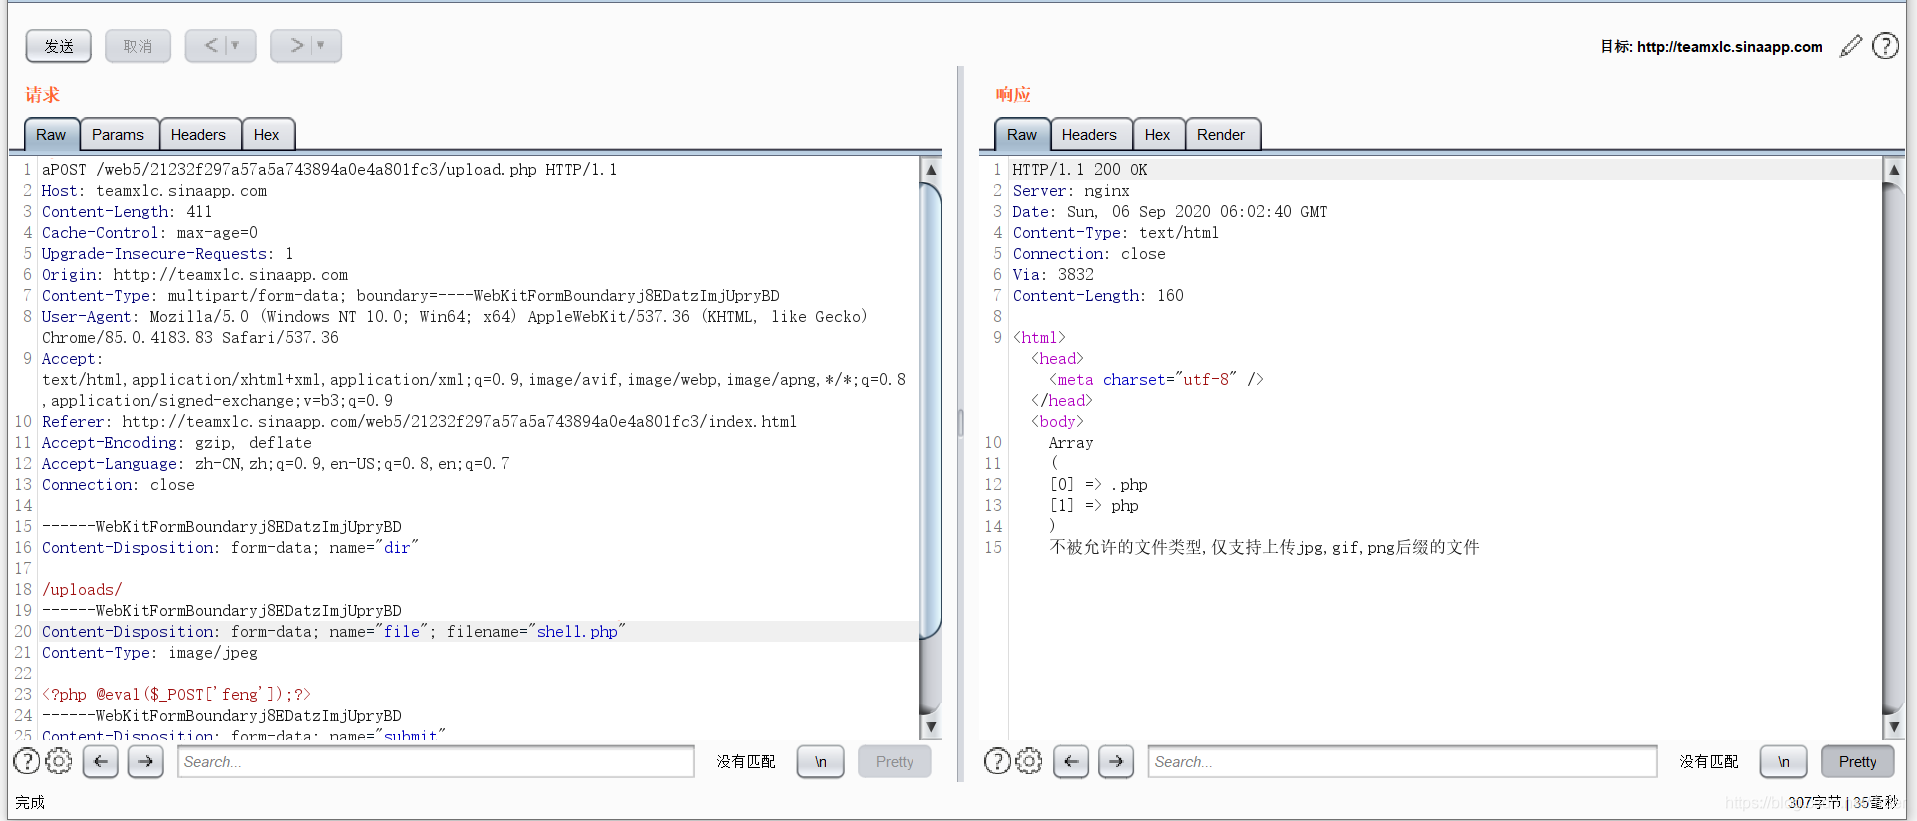This screenshot has height=821, width=1917.
Task: Click the meta charset line in response
Action: (x=1156, y=380)
